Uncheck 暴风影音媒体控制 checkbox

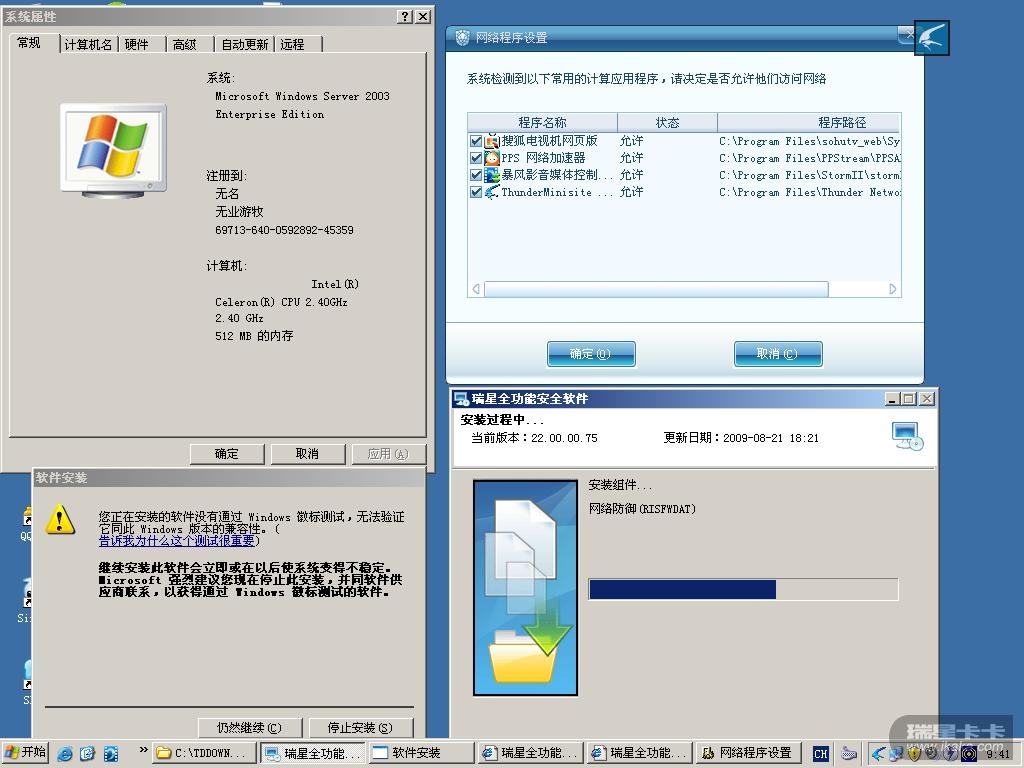(476, 175)
